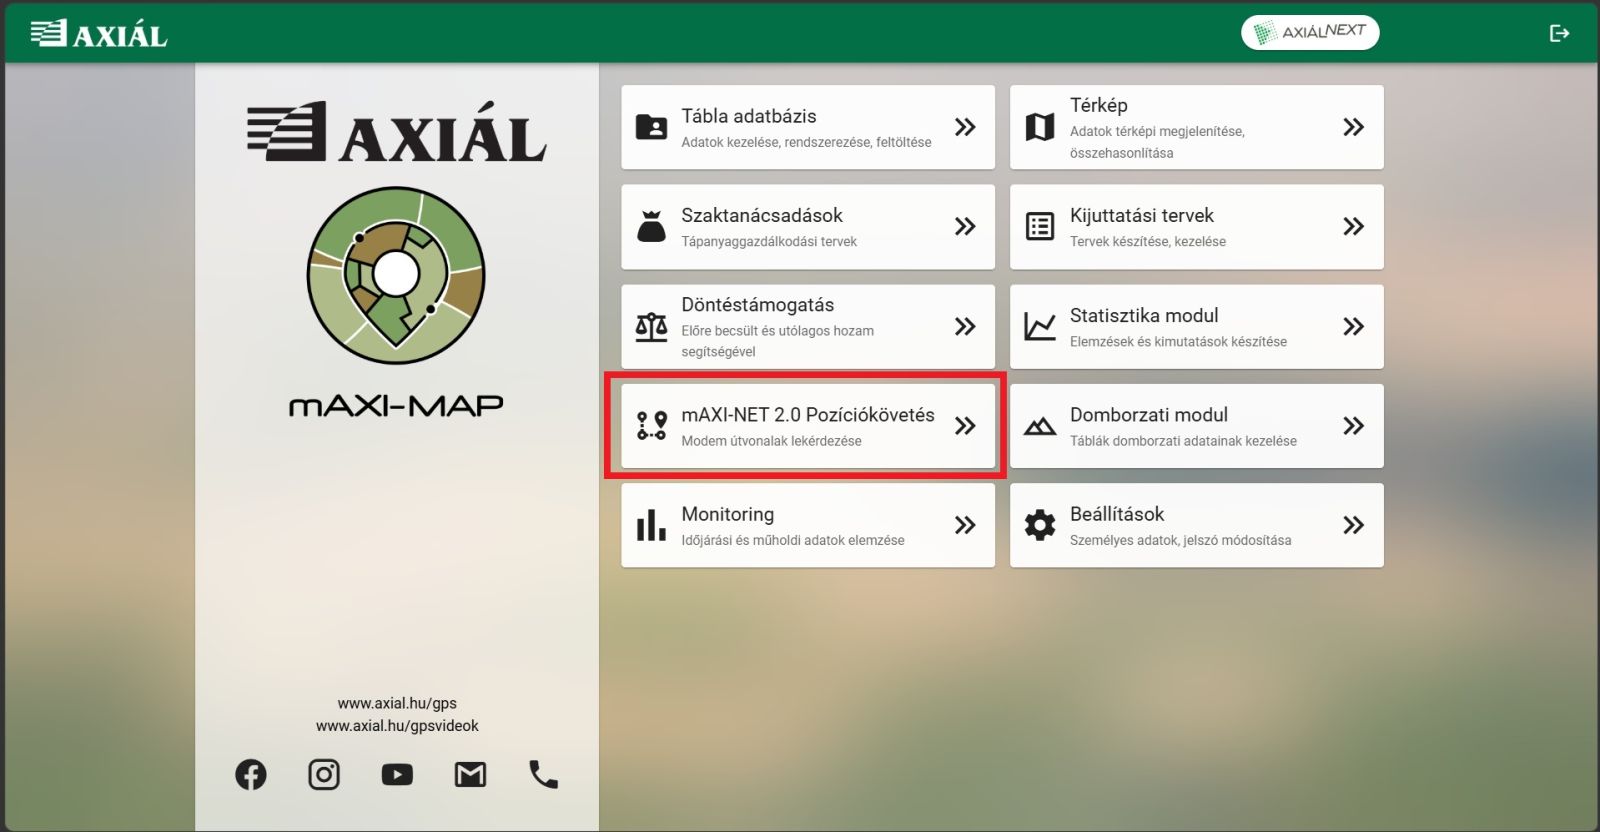
Task: Expand Monitoring via double chevron
Action: click(965, 525)
